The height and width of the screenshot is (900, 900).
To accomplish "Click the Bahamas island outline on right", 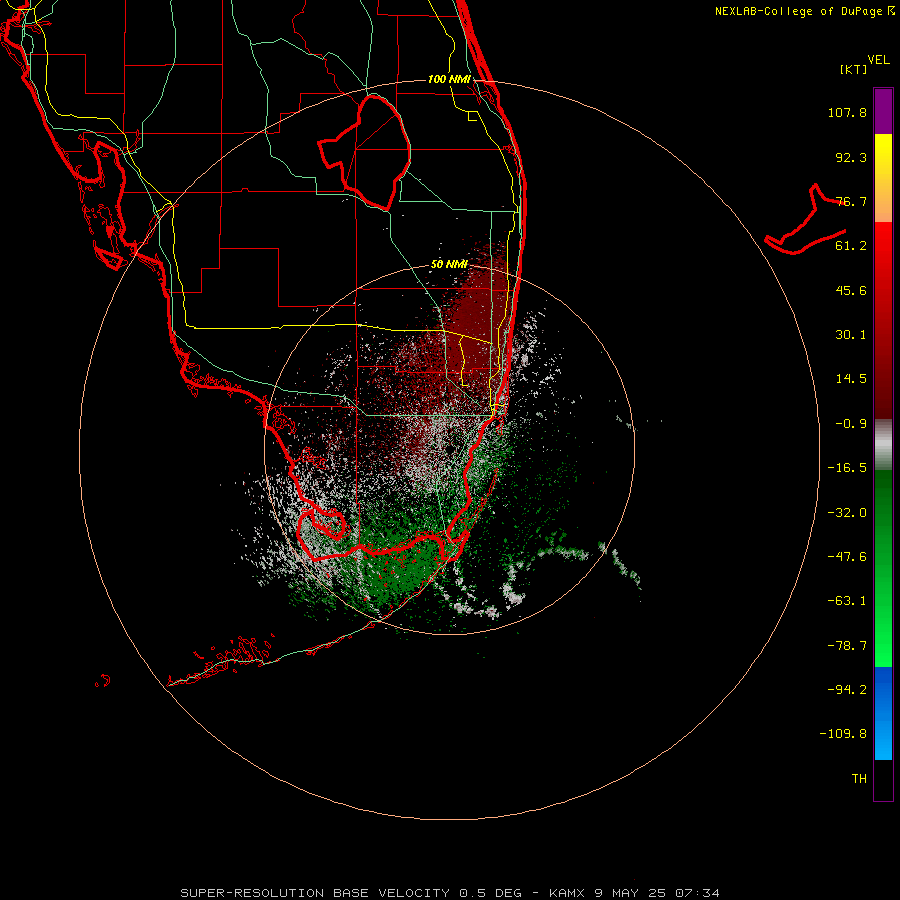I will (x=805, y=220).
